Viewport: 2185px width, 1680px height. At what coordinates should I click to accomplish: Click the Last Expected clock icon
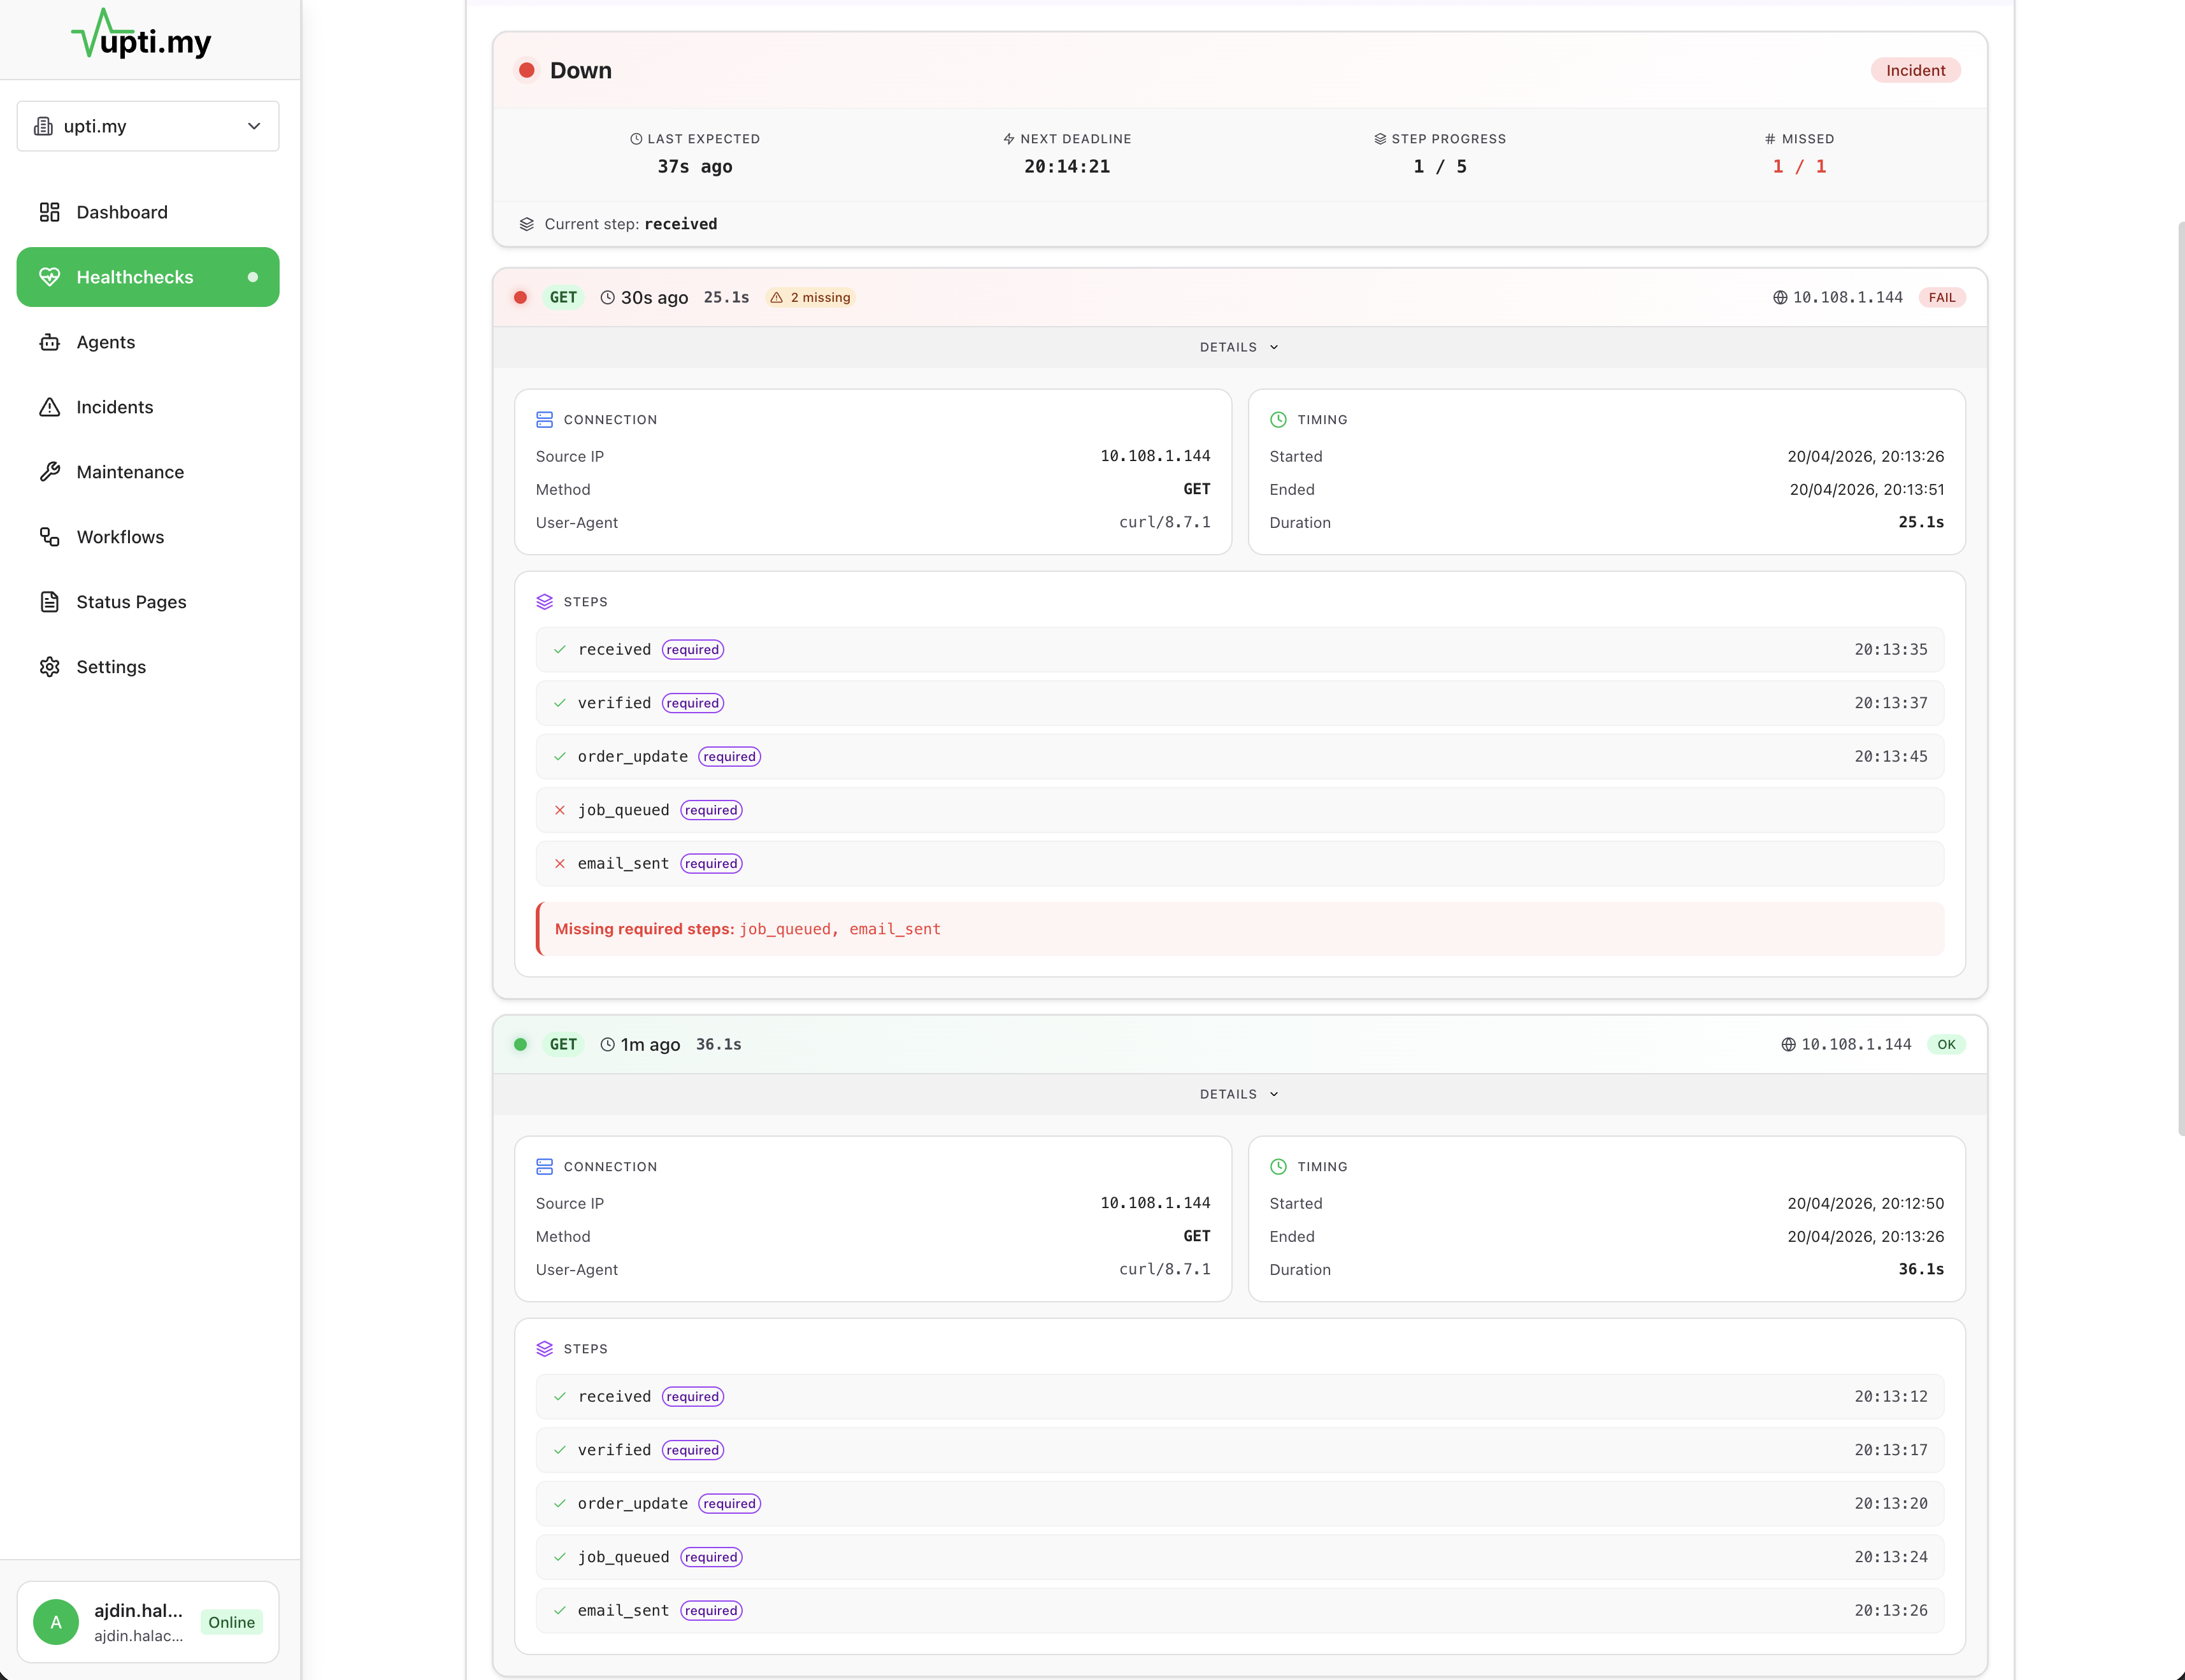pyautogui.click(x=636, y=139)
